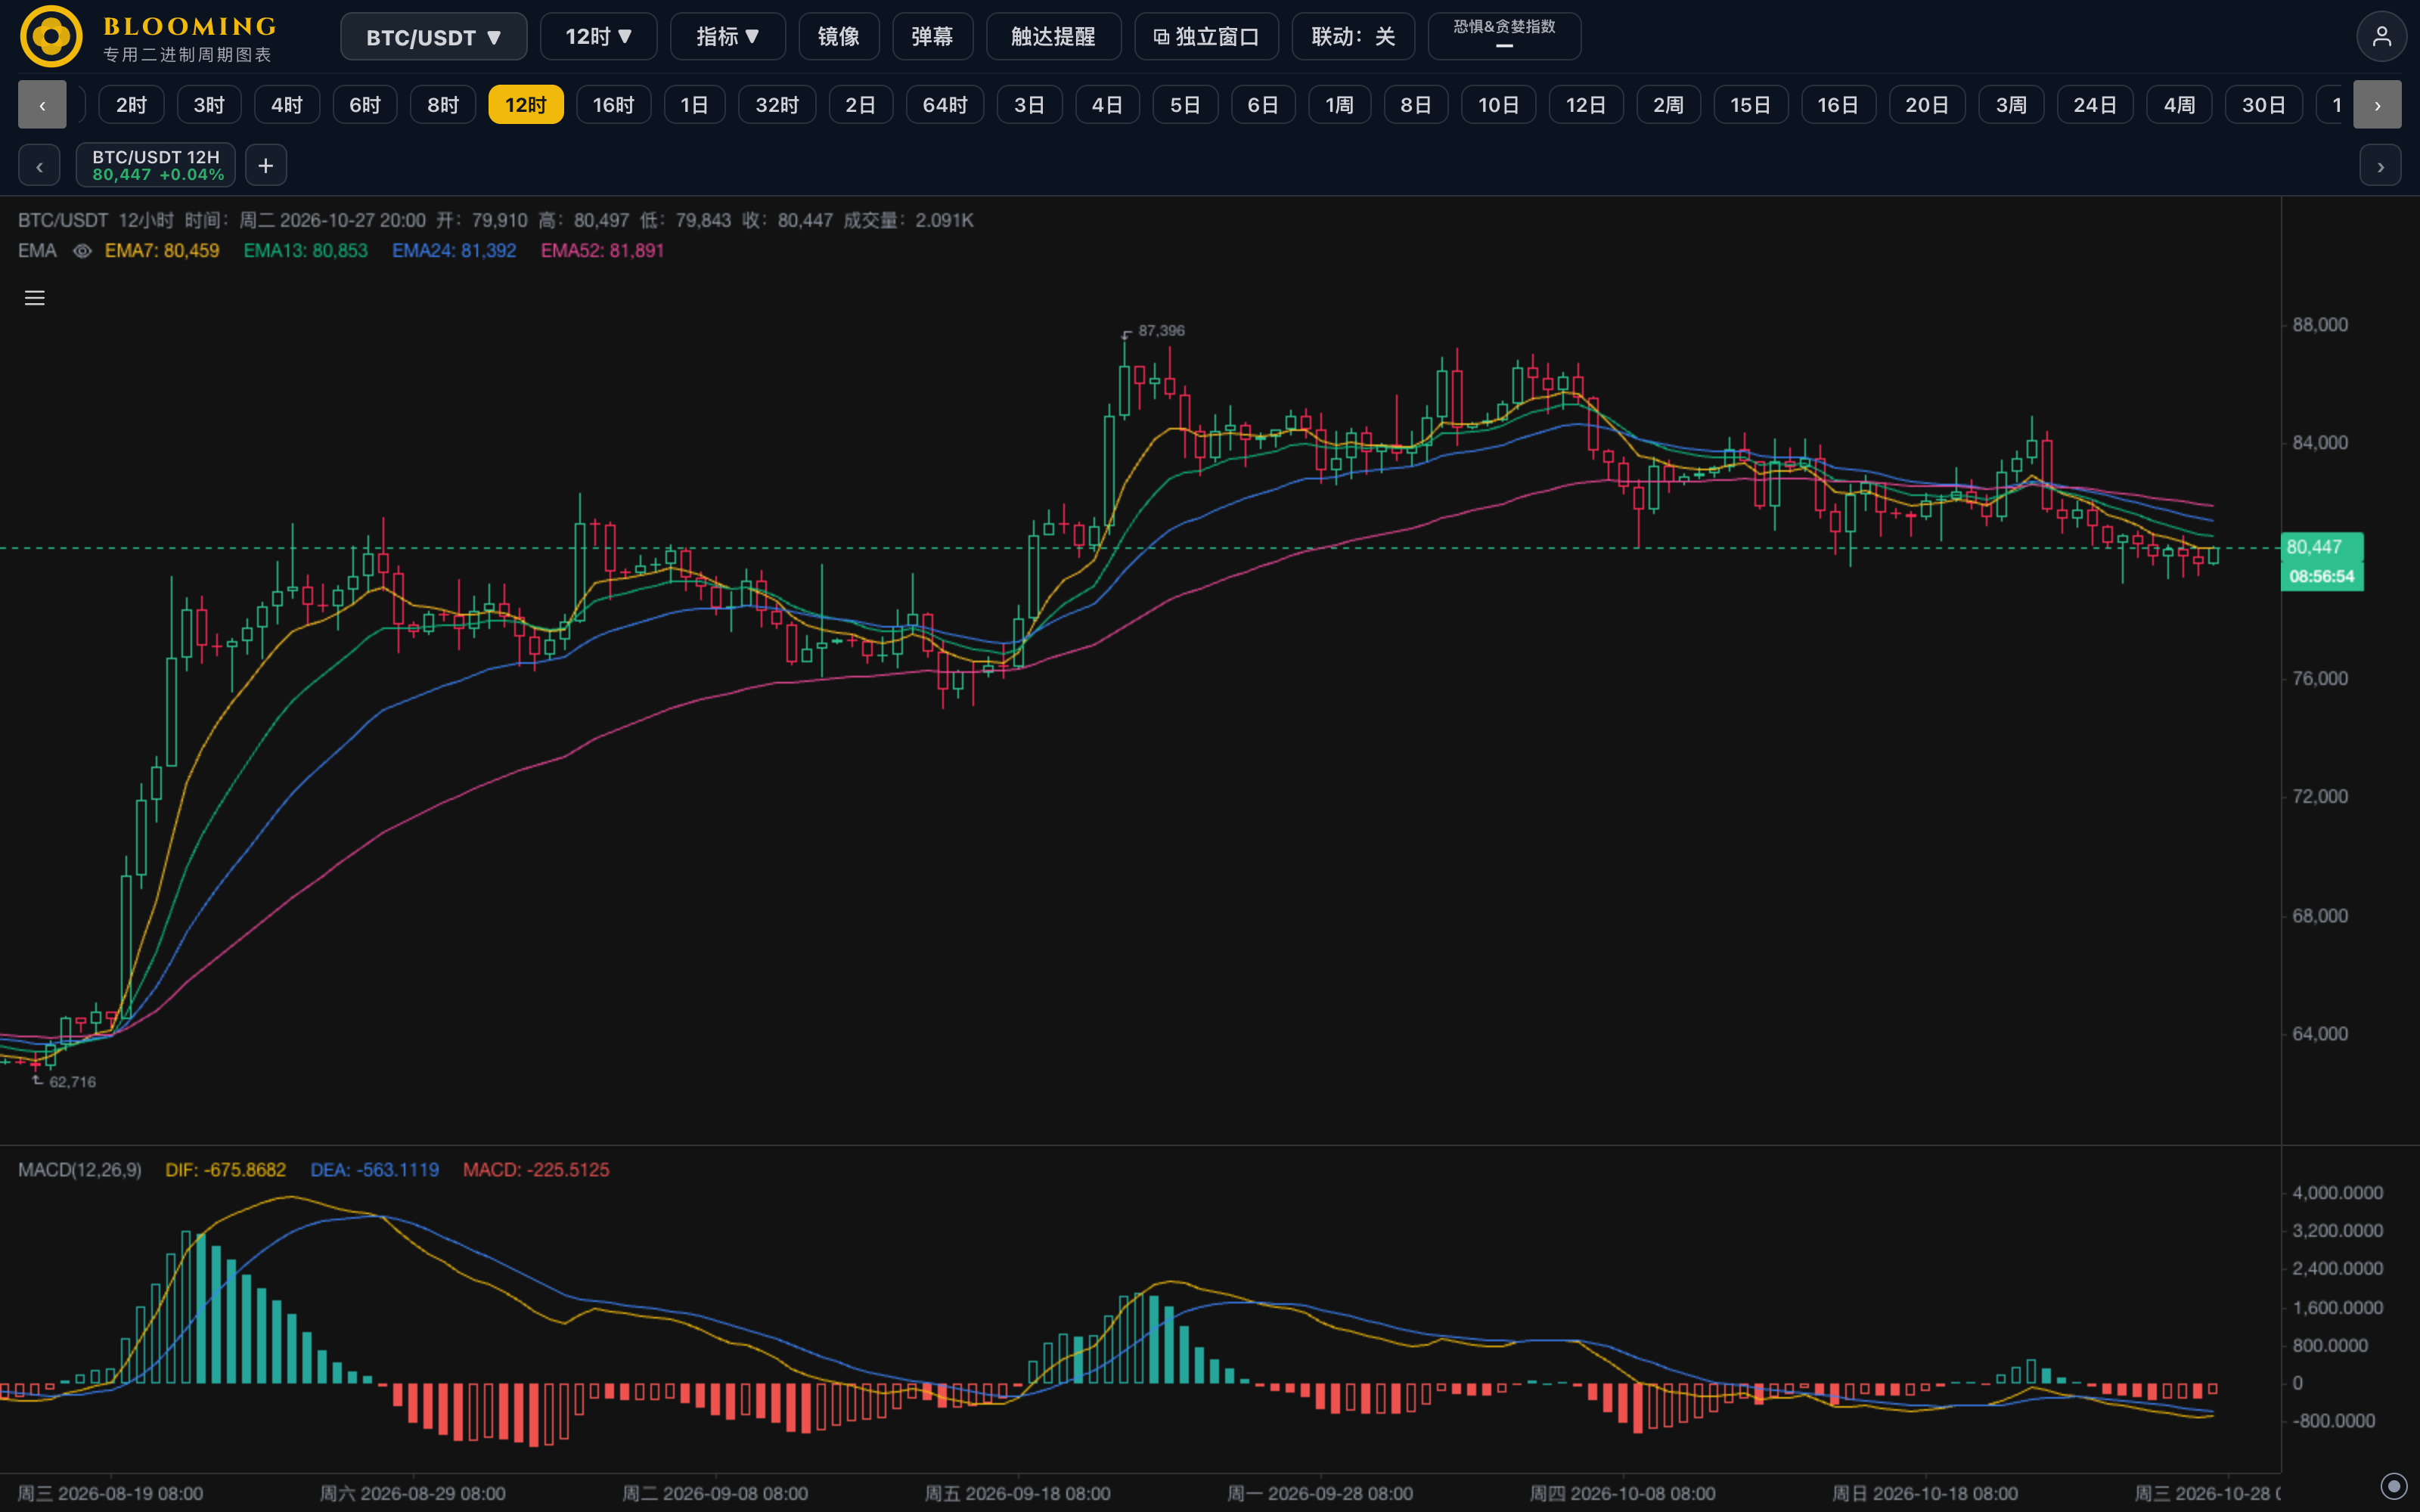
Task: Select the 1周 timeframe
Action: pyautogui.click(x=1340, y=105)
